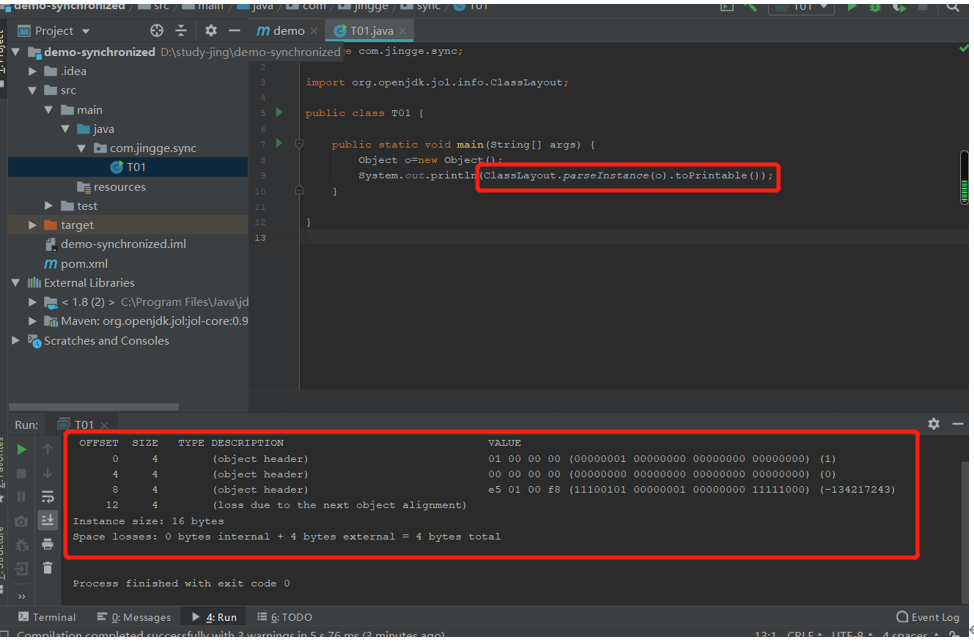Click the magnifier search icon at top right

click(x=952, y=7)
